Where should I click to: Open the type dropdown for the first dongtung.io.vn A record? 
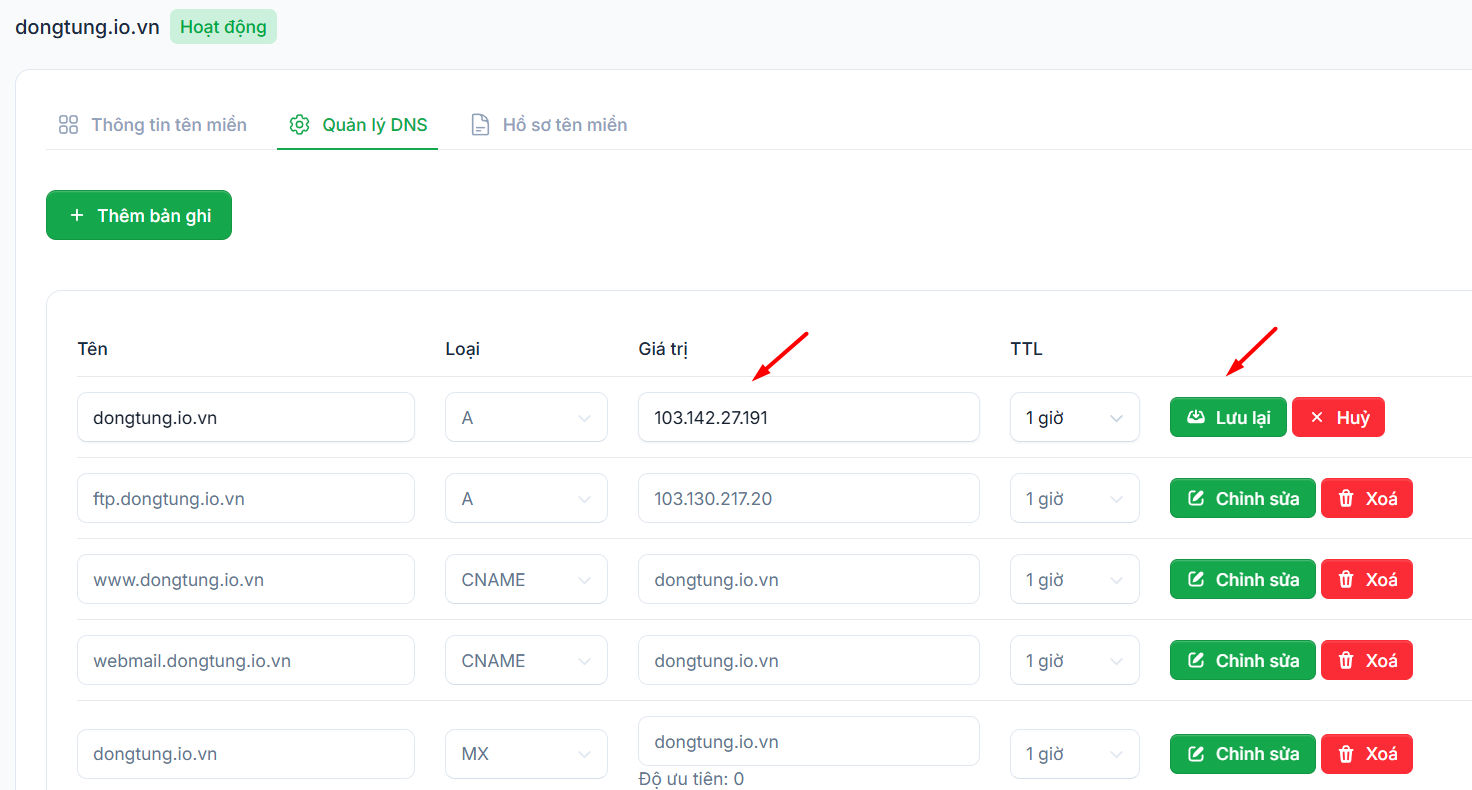(x=526, y=417)
